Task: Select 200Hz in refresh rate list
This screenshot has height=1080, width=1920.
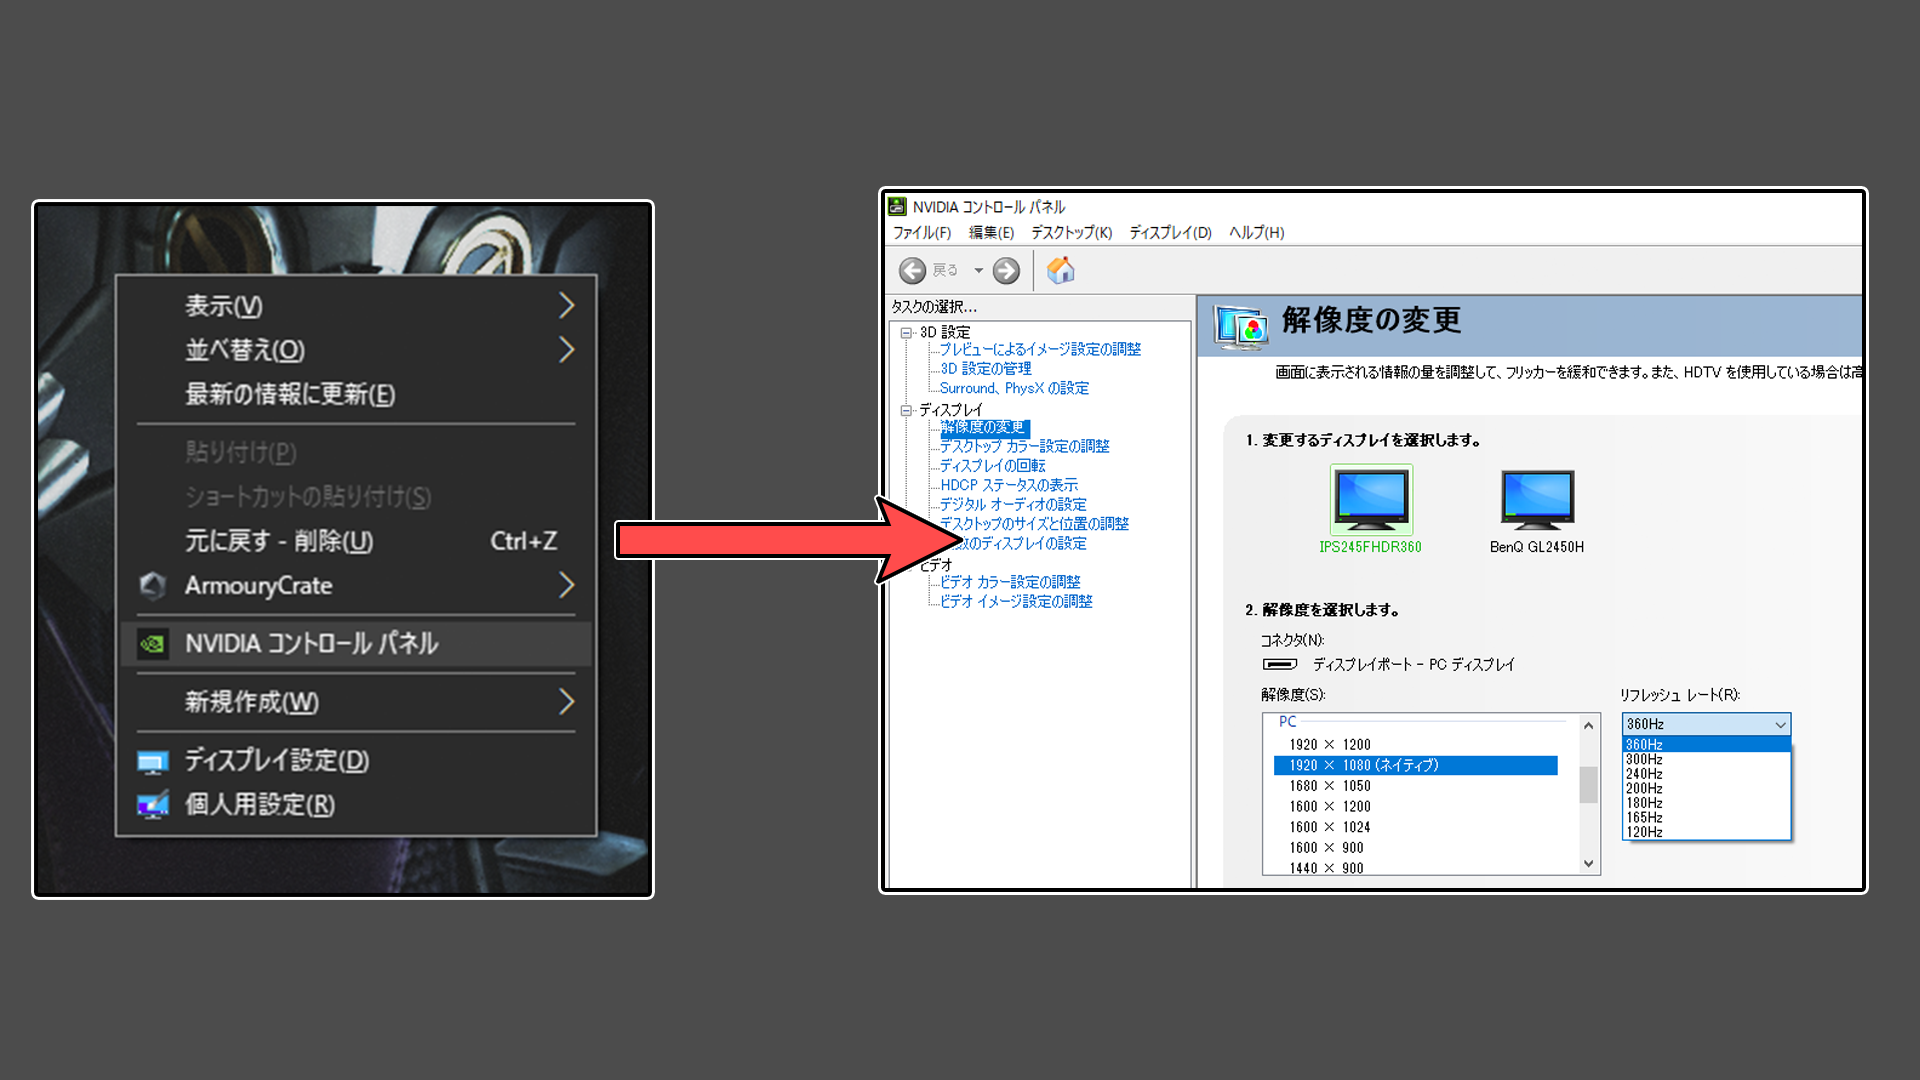Action: coord(1706,788)
